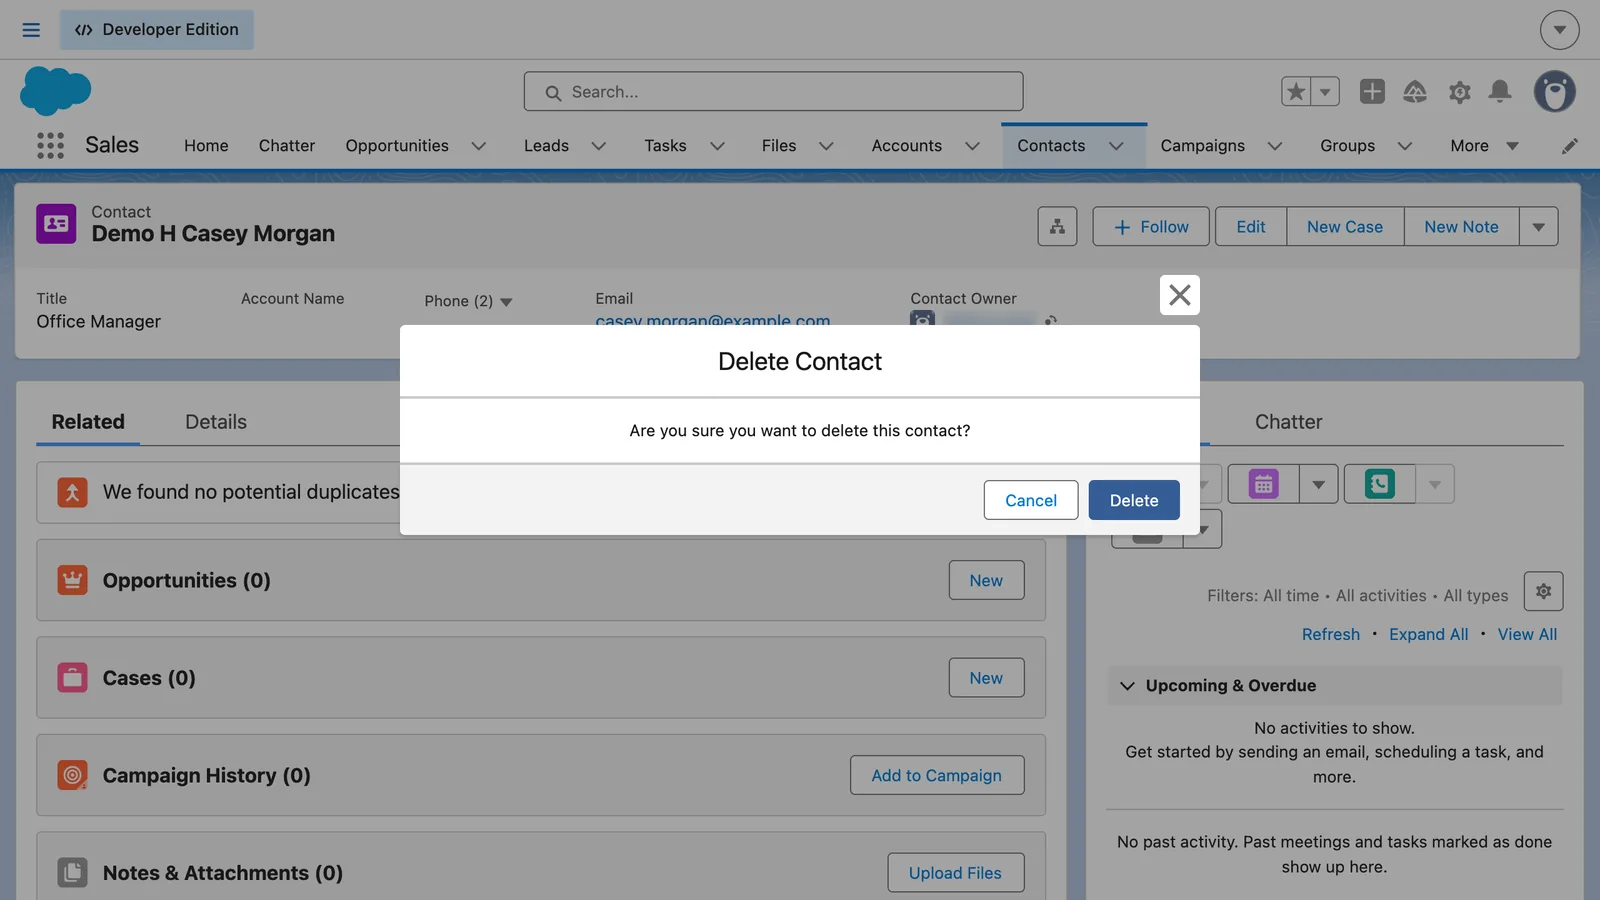The width and height of the screenshot is (1600, 900).
Task: Click the Upload Files button
Action: coord(955,873)
